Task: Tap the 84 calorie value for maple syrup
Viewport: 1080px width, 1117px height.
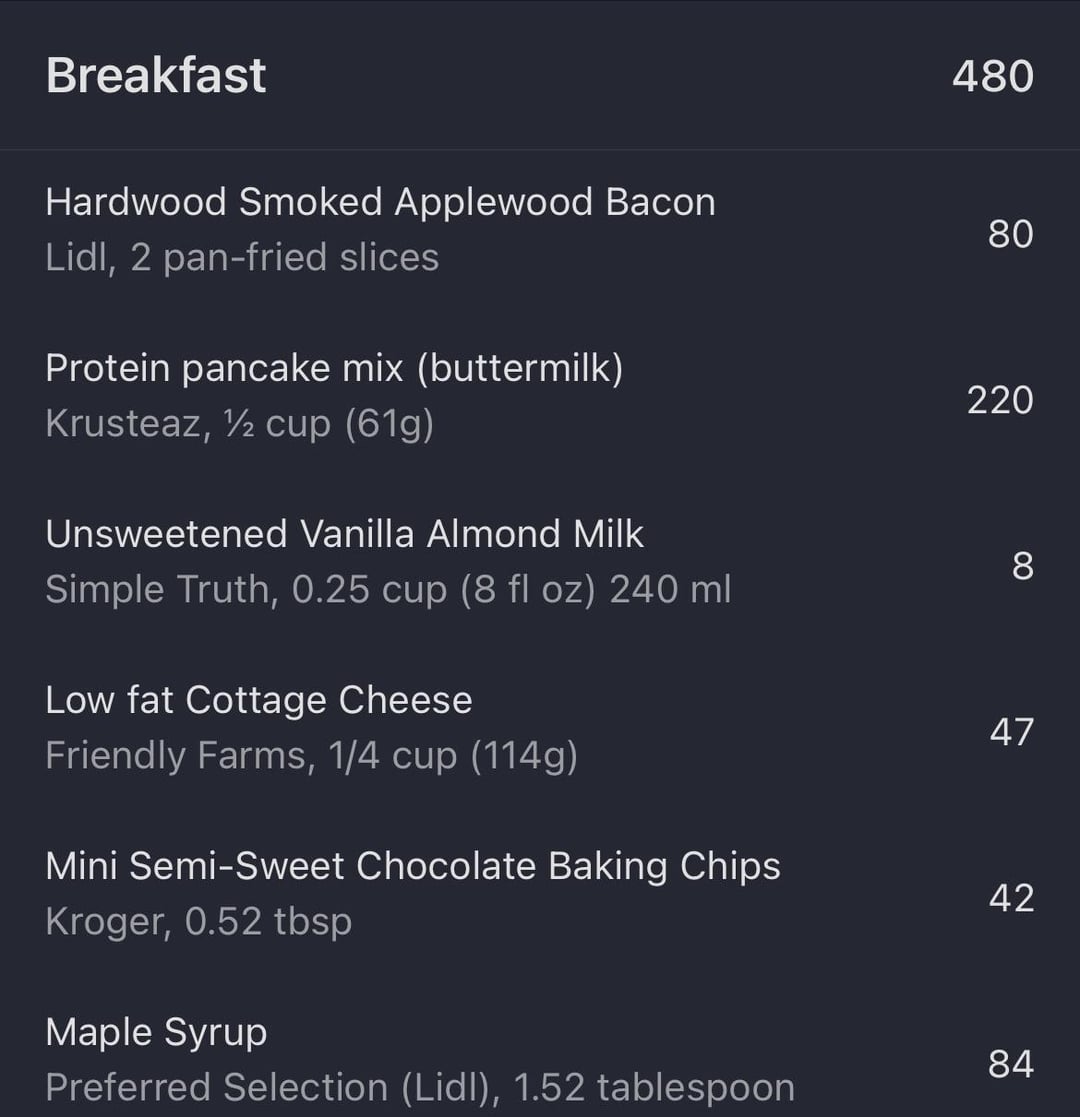Action: [x=1010, y=1064]
